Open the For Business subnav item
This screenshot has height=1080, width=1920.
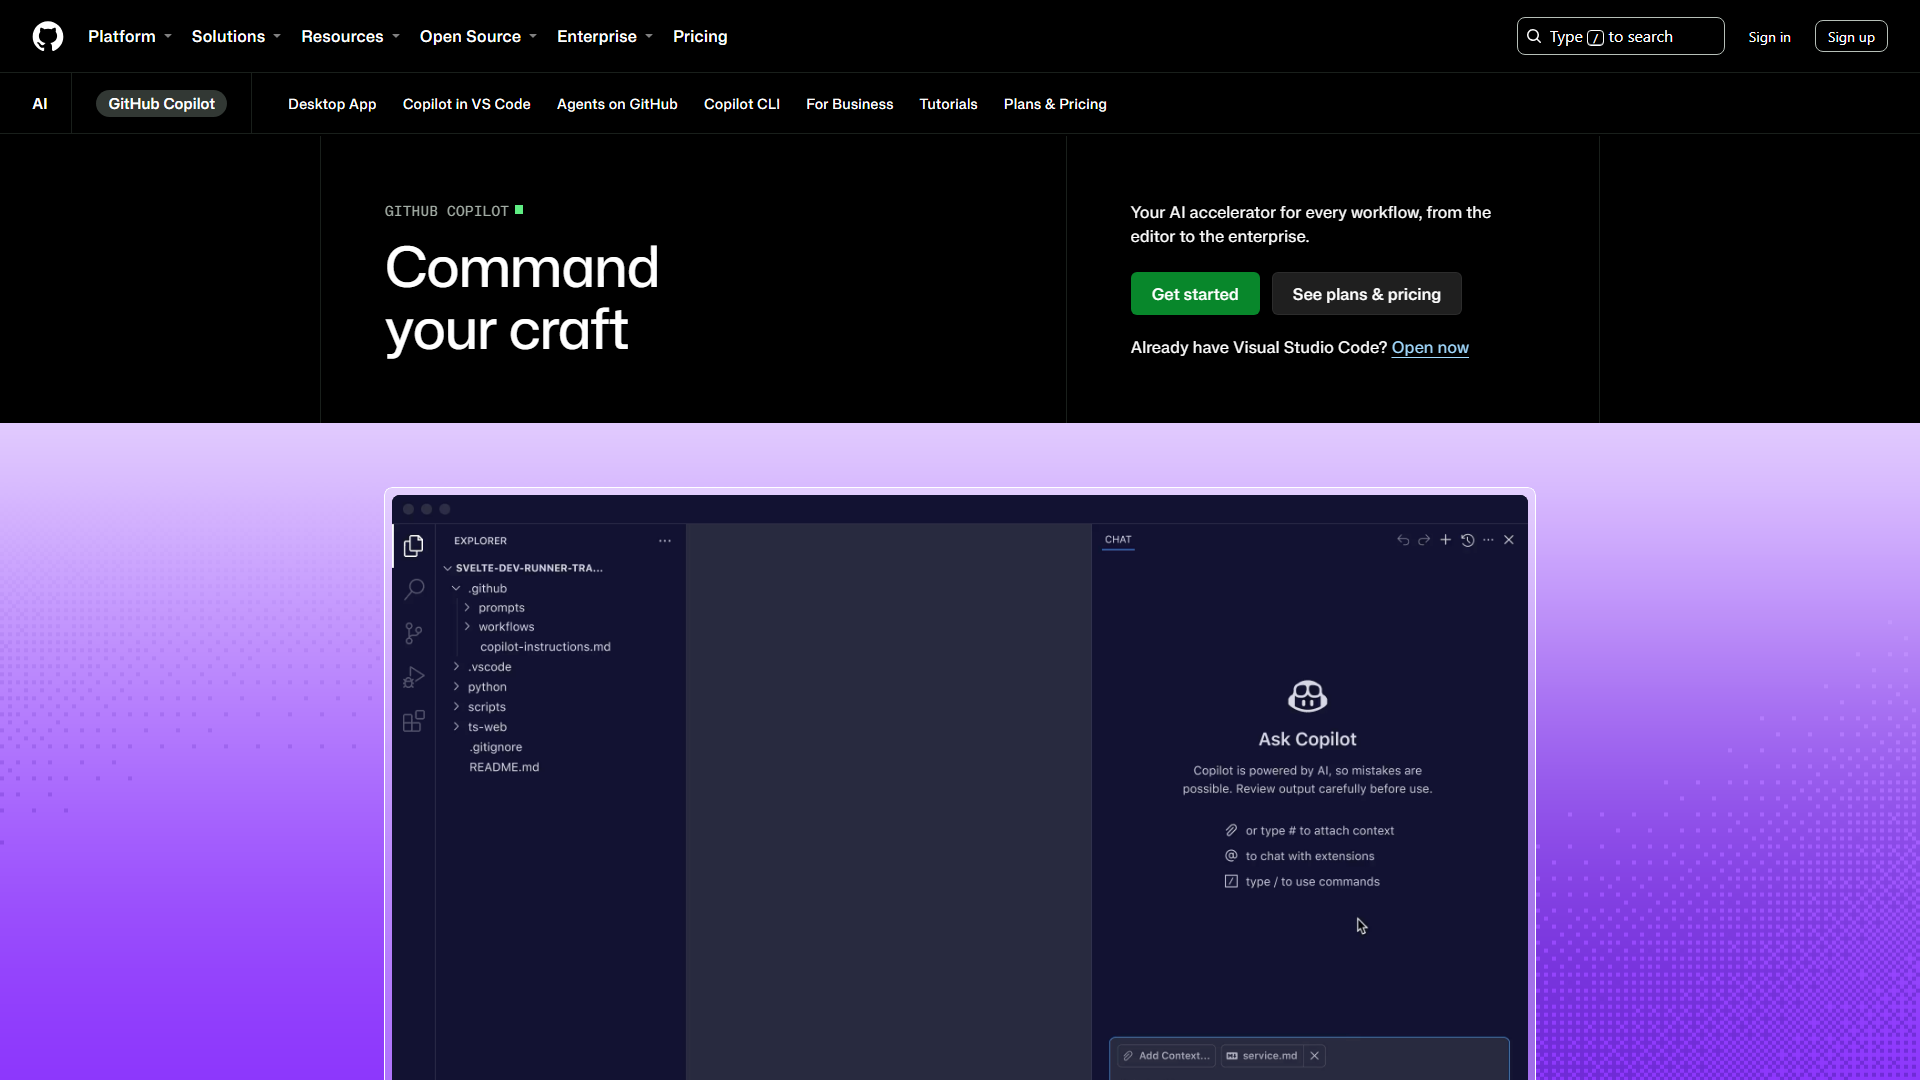coord(849,104)
